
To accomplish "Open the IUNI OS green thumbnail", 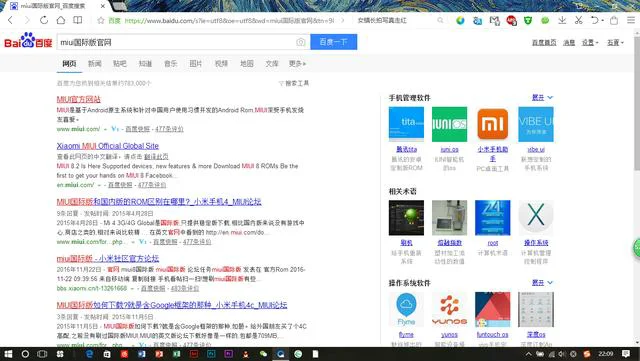I will 449,124.
